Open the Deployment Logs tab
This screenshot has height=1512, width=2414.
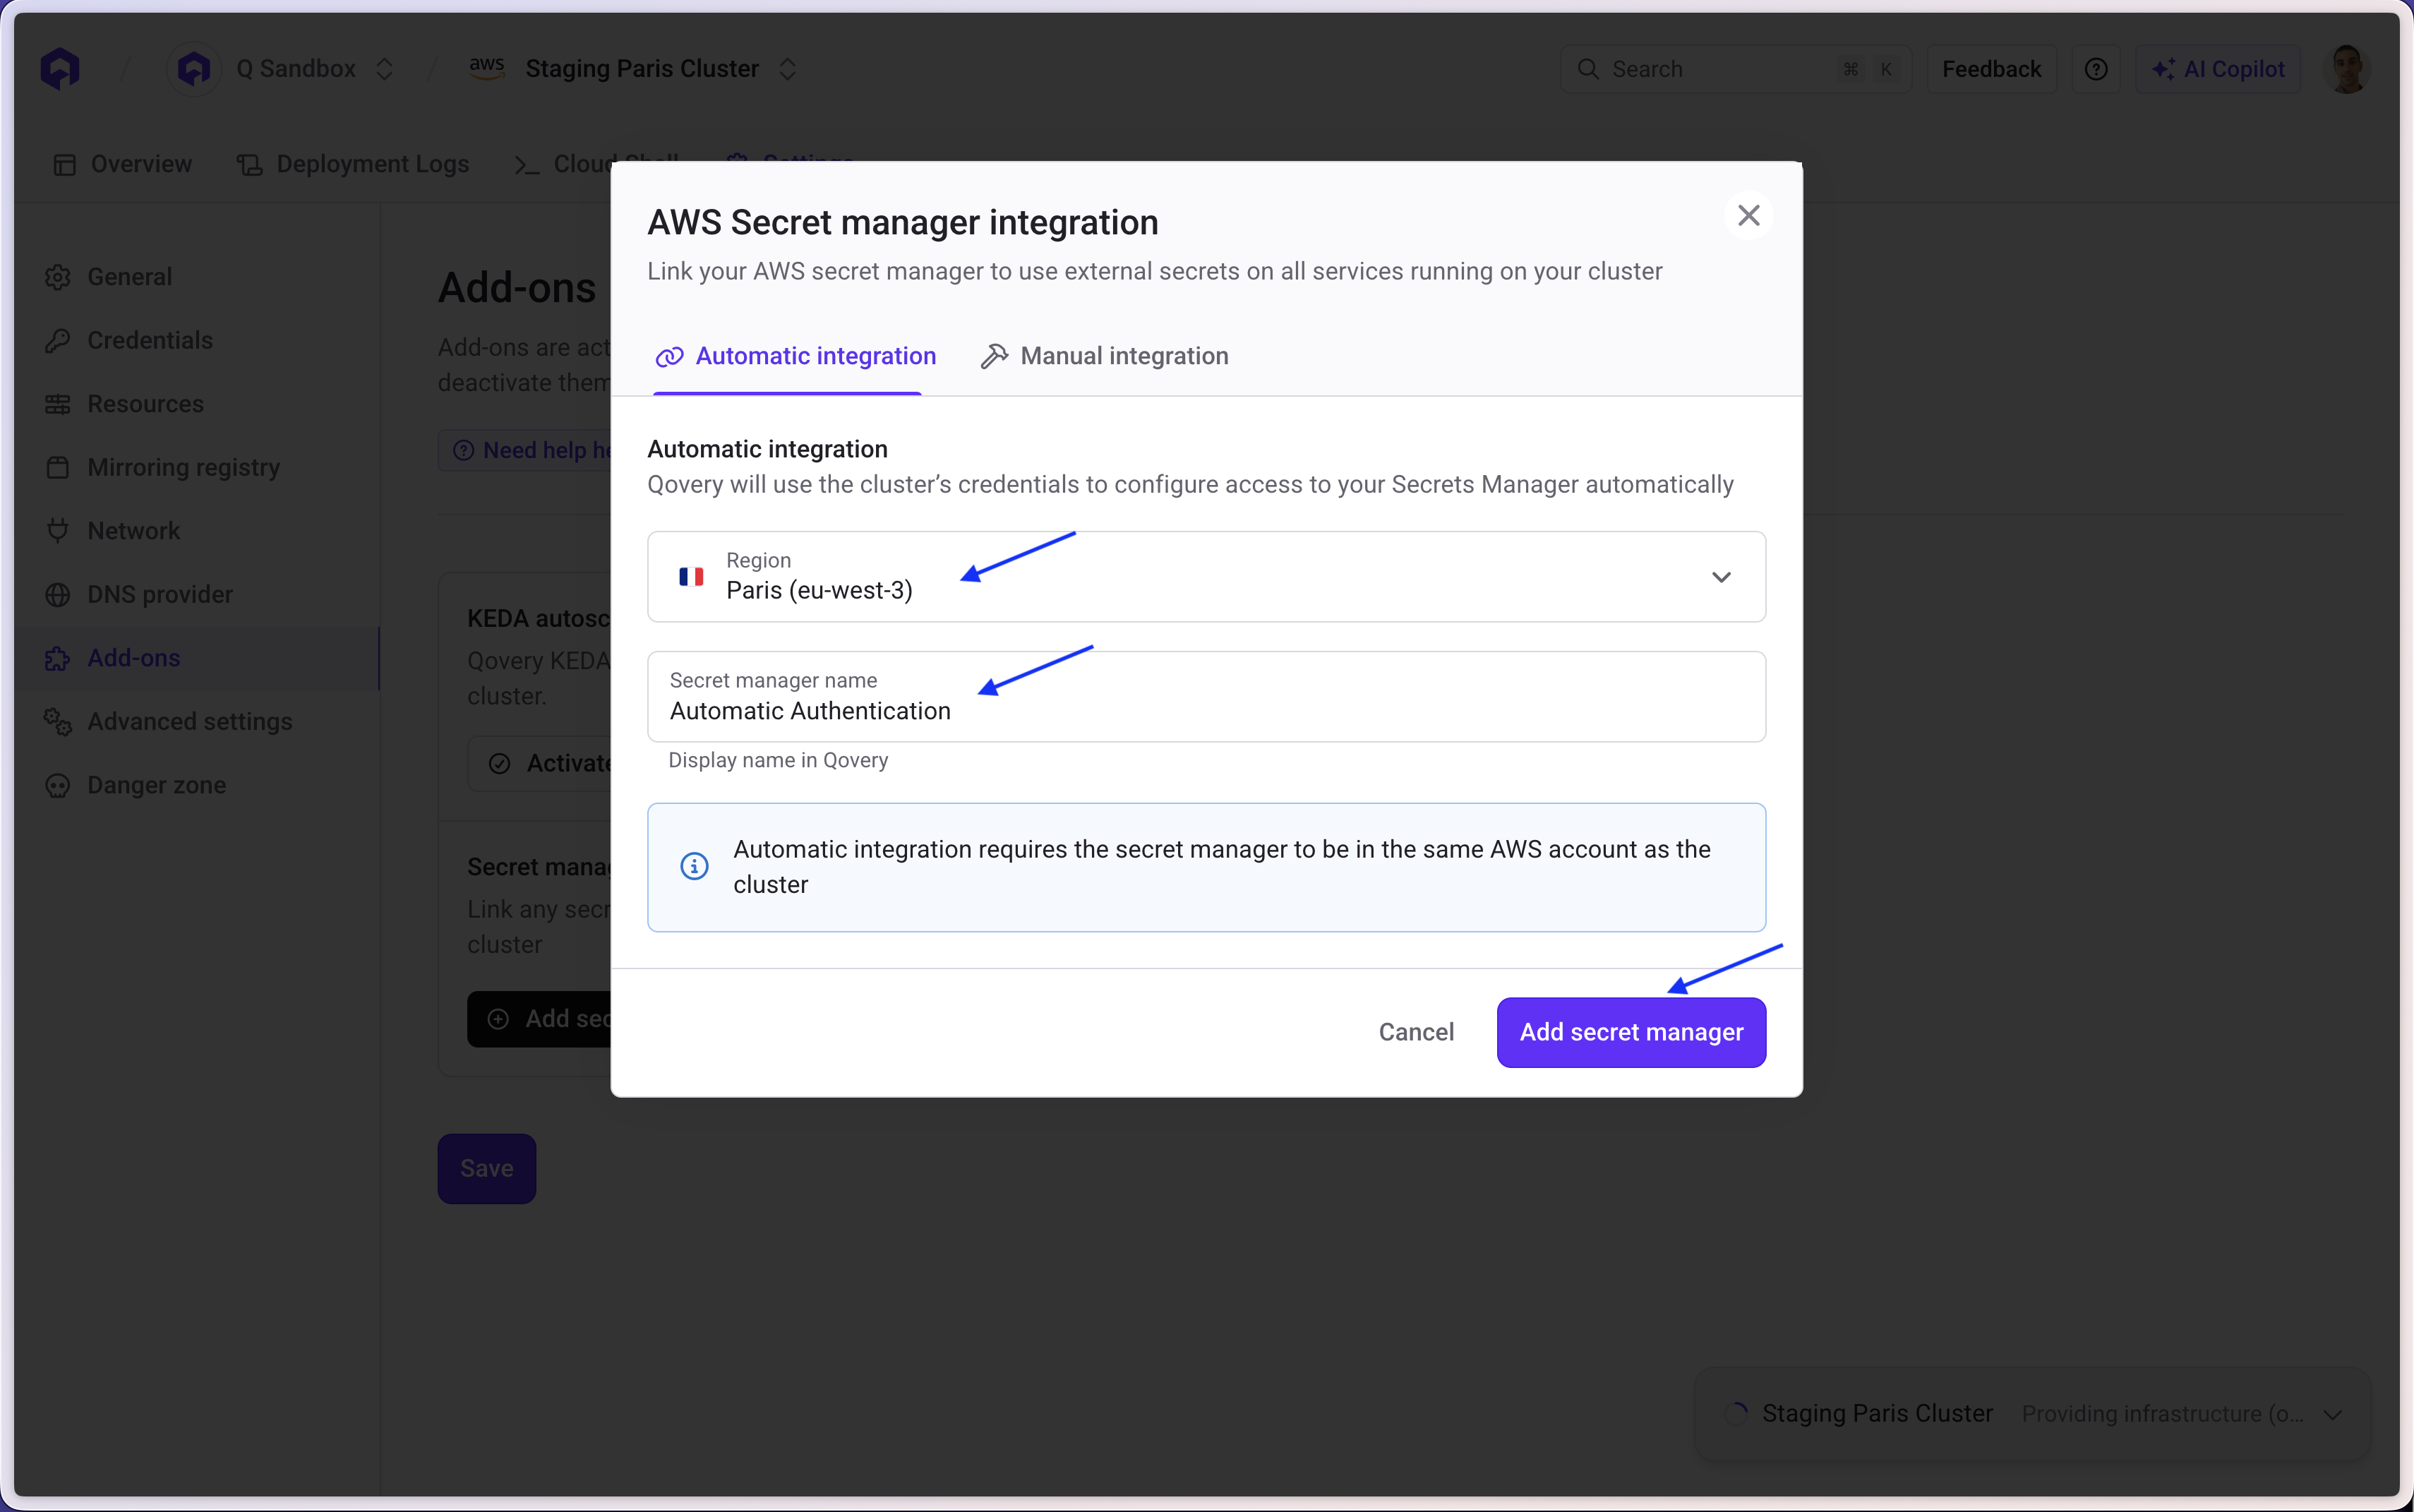[x=353, y=164]
